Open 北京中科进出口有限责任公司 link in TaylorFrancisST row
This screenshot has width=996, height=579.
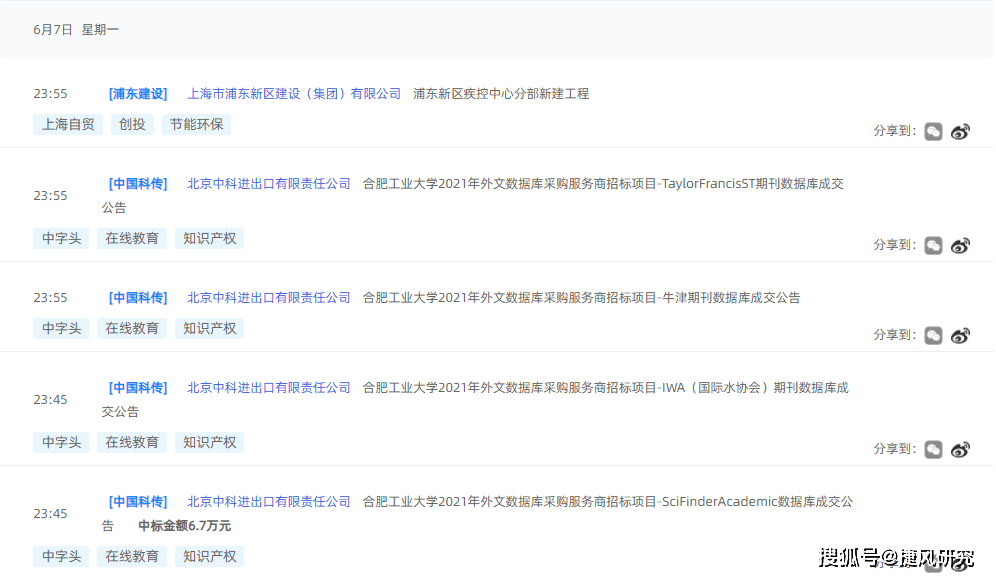coord(269,184)
